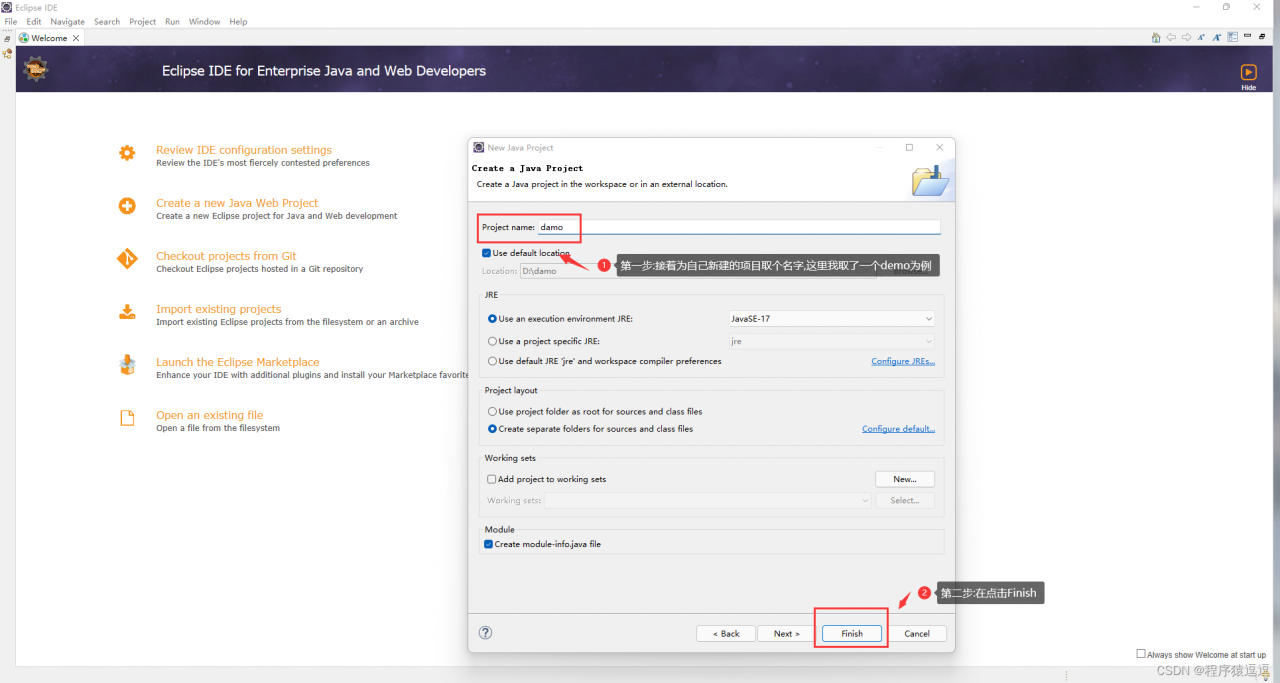Click the magnify font size icon
Viewport: 1280px width, 683px height.
click(x=1217, y=37)
